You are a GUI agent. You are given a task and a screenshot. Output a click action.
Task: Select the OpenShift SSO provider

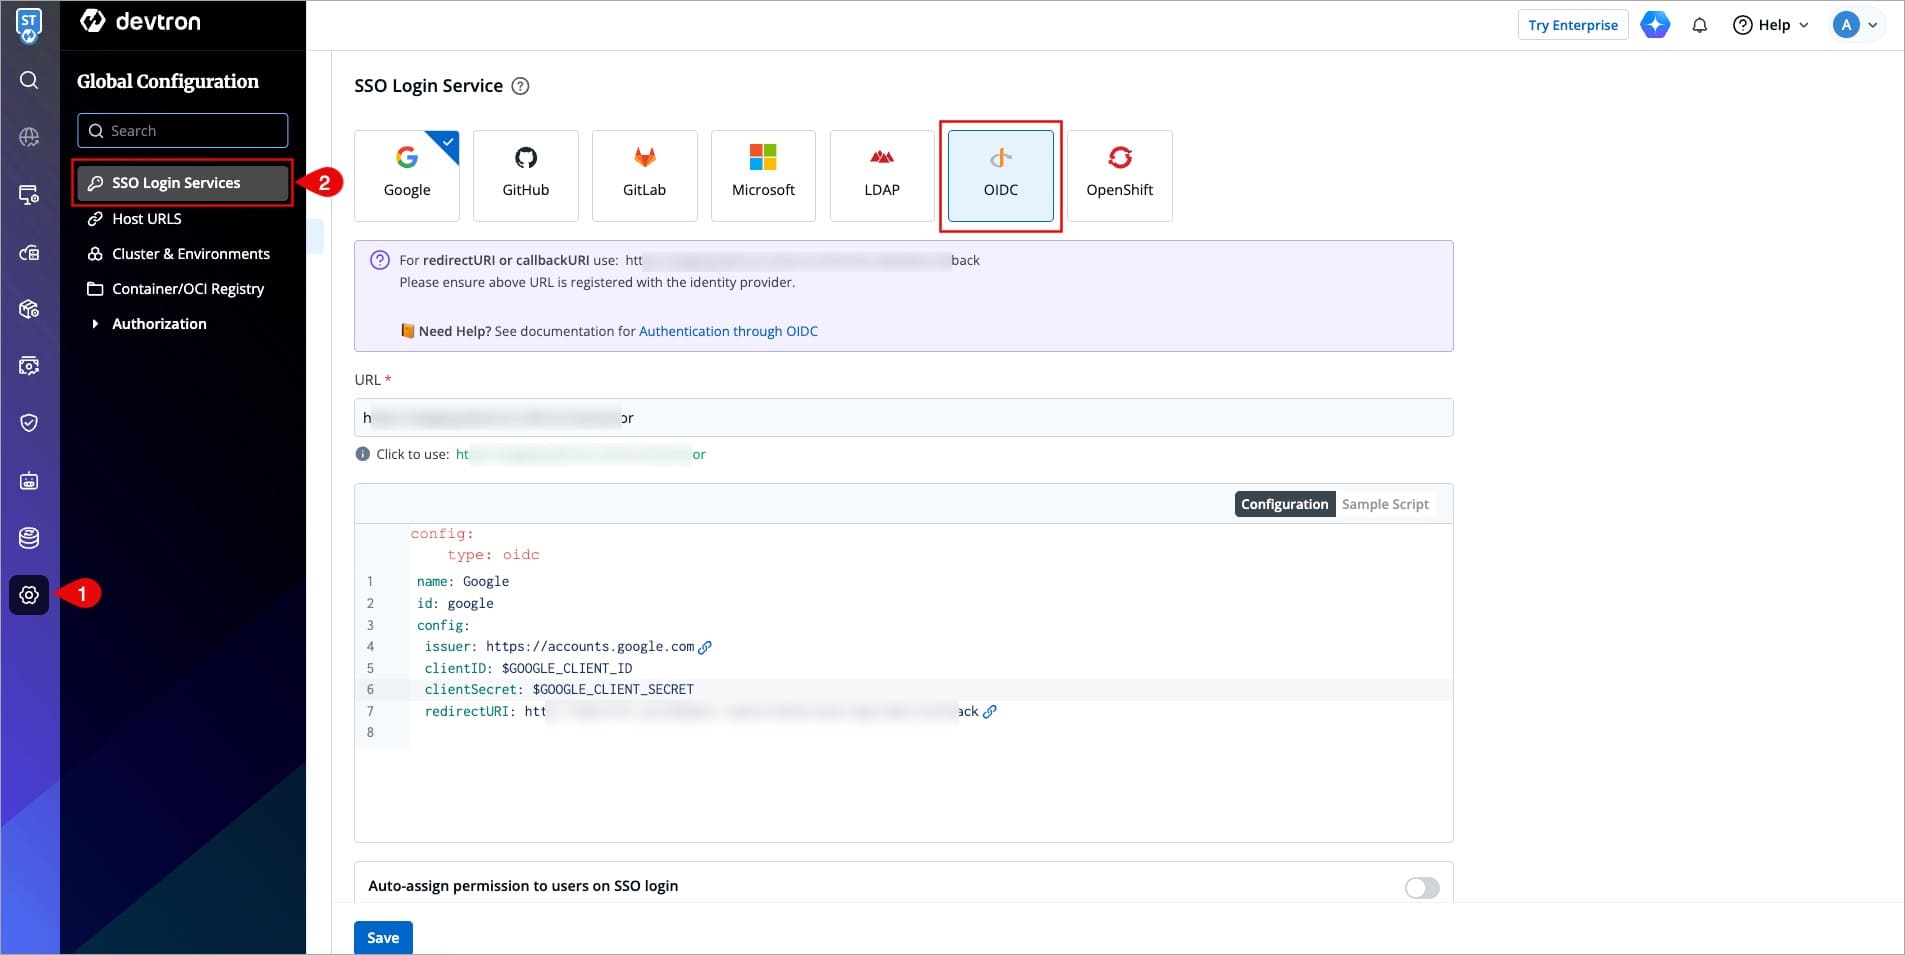pos(1119,175)
